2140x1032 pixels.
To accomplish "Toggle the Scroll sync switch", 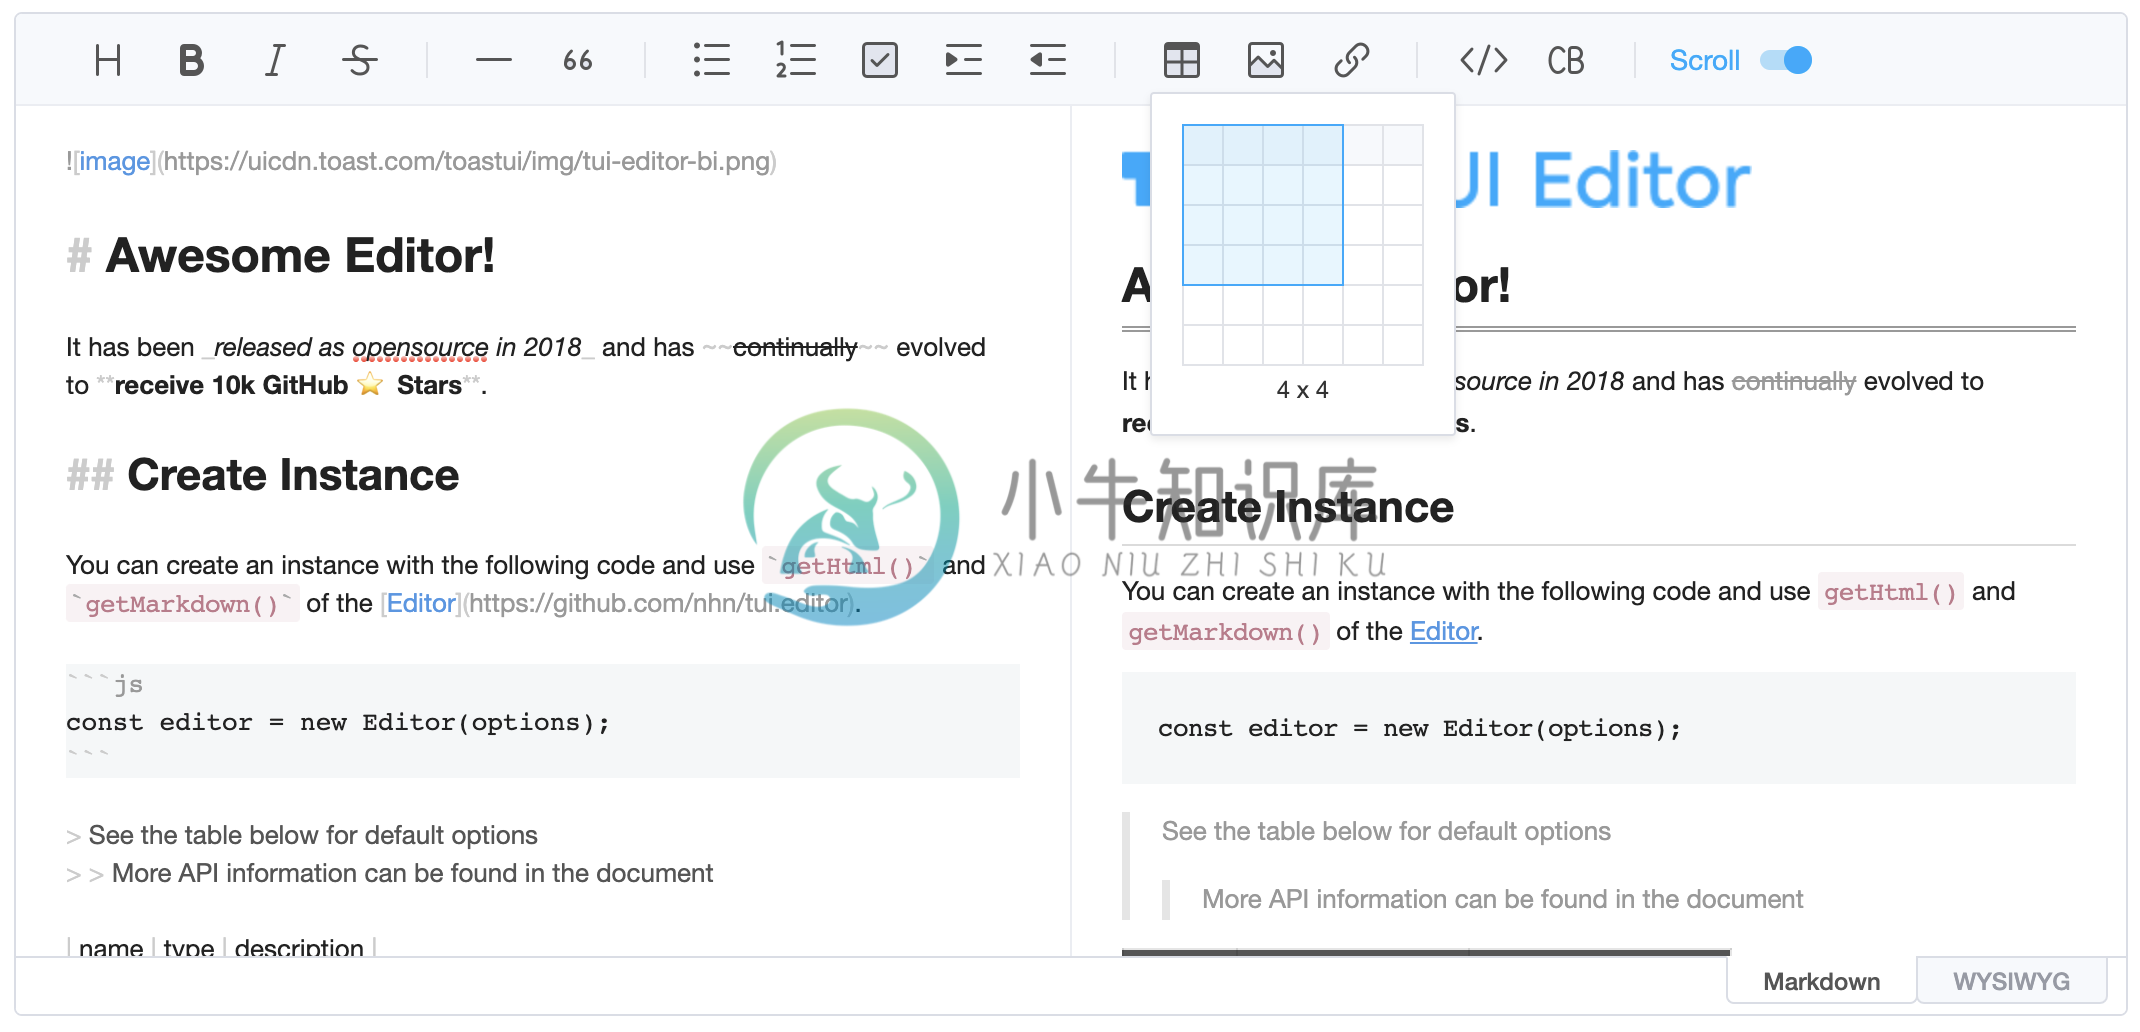I will click(x=1786, y=61).
